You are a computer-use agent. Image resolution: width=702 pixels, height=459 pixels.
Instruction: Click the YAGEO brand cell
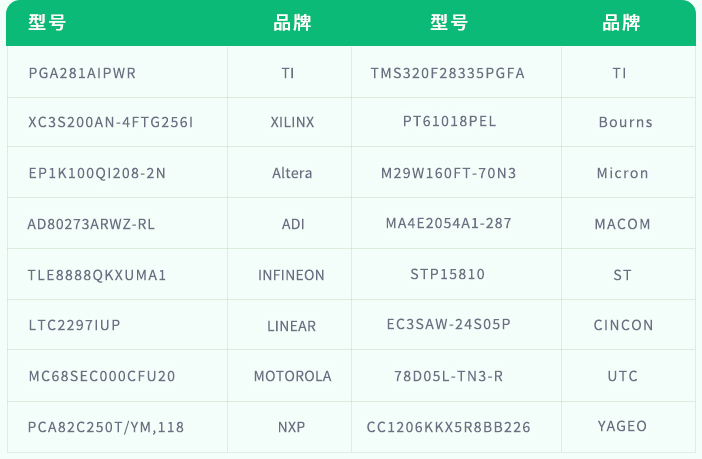[x=622, y=426]
